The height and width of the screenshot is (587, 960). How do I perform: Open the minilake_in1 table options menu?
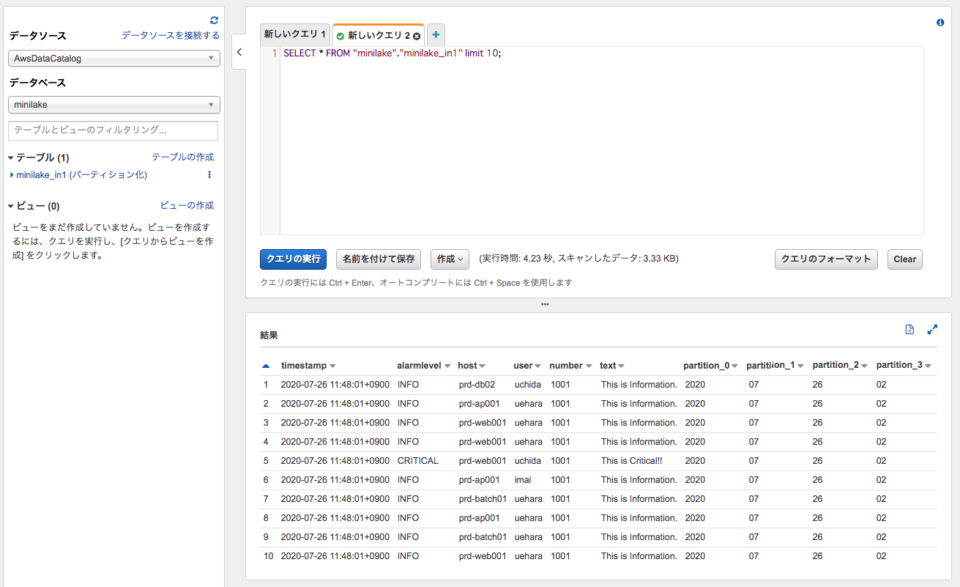pyautogui.click(x=209, y=175)
